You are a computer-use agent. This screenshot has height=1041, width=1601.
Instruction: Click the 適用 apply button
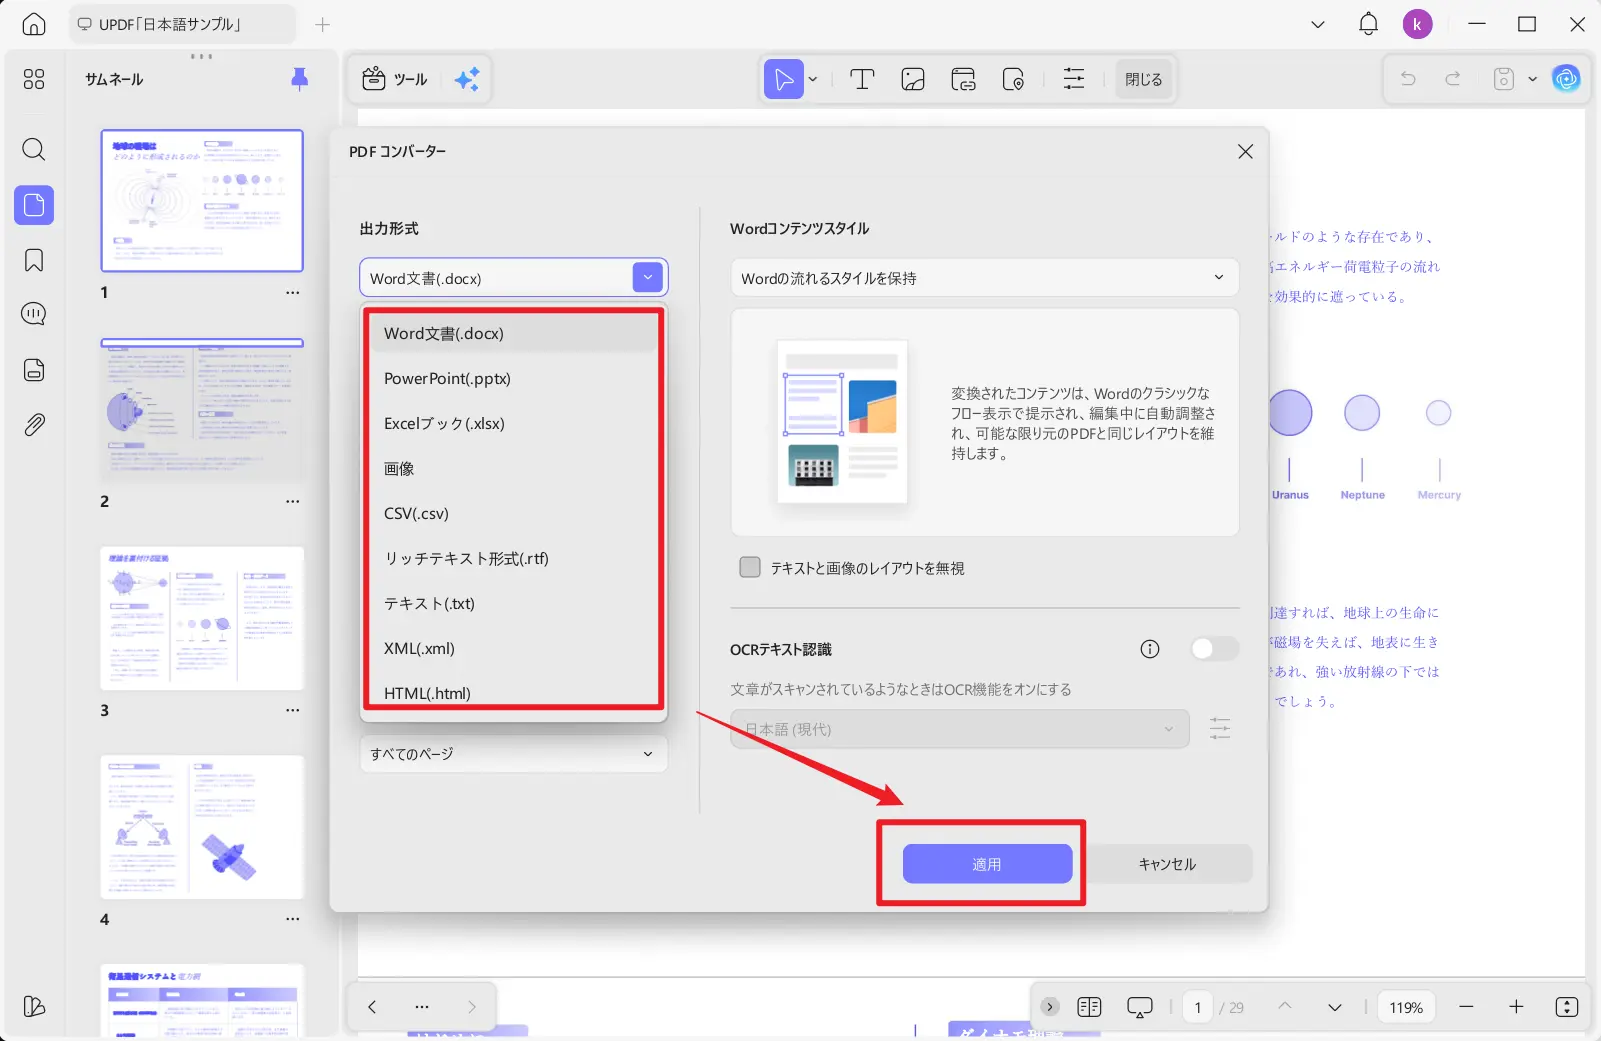pos(987,864)
